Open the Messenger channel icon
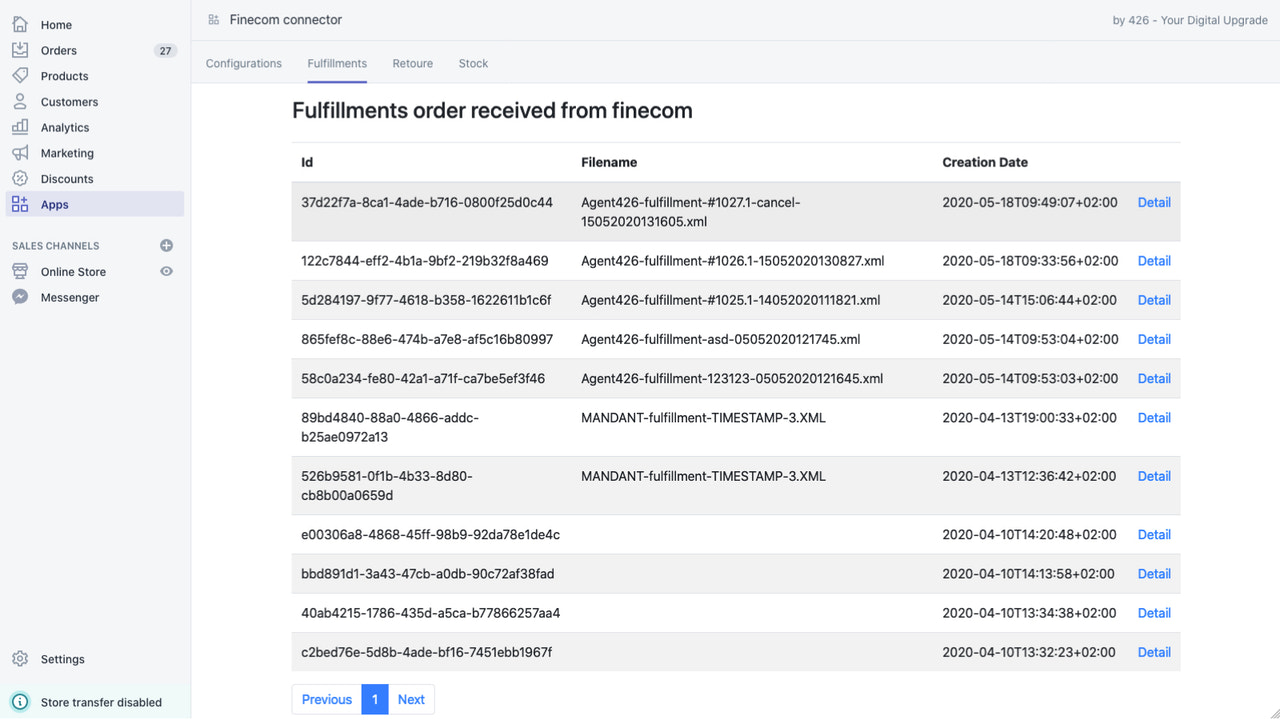 click(x=22, y=296)
